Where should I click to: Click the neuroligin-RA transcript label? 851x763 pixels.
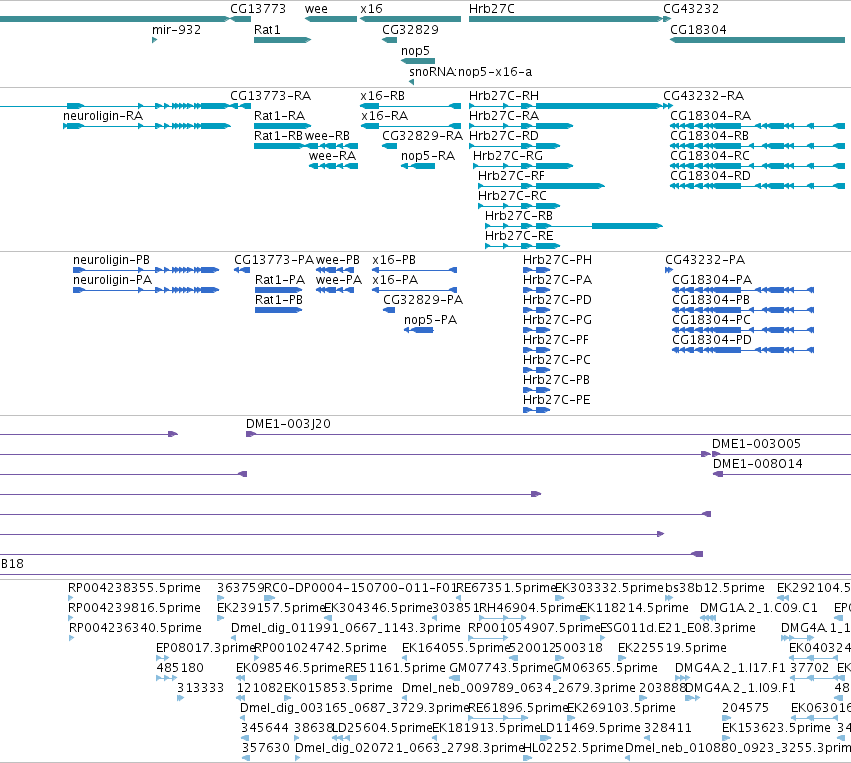103,116
